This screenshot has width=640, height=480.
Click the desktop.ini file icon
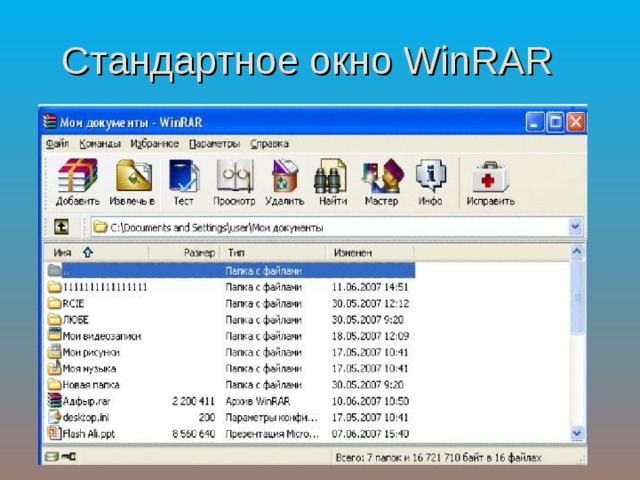point(54,417)
